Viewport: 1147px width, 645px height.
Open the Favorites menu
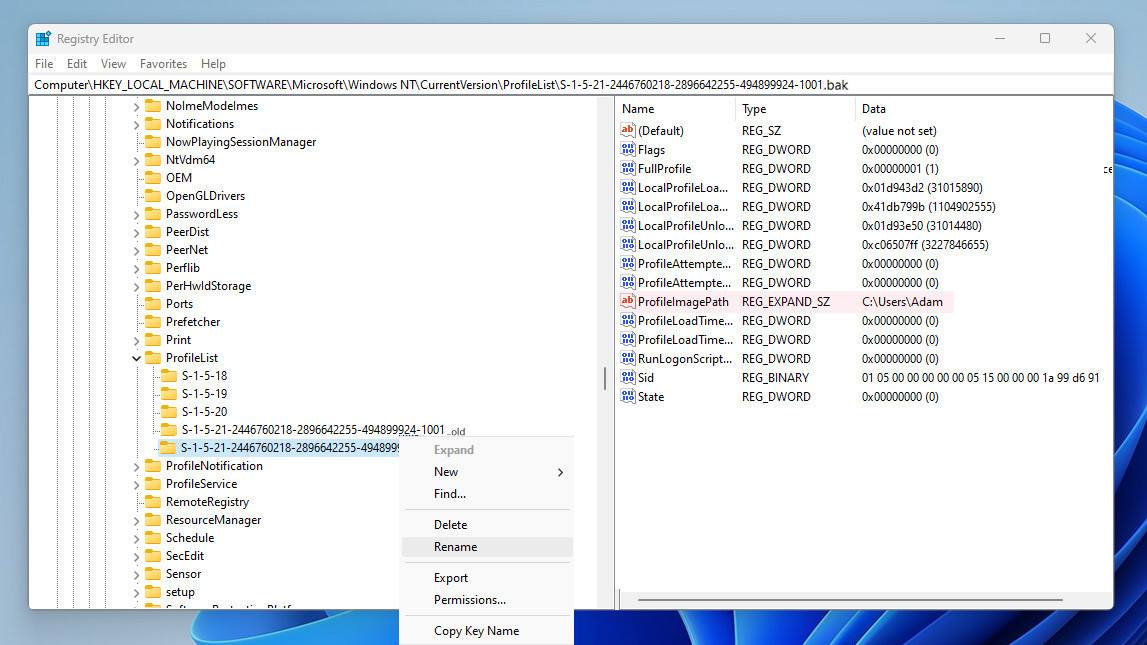tap(163, 64)
